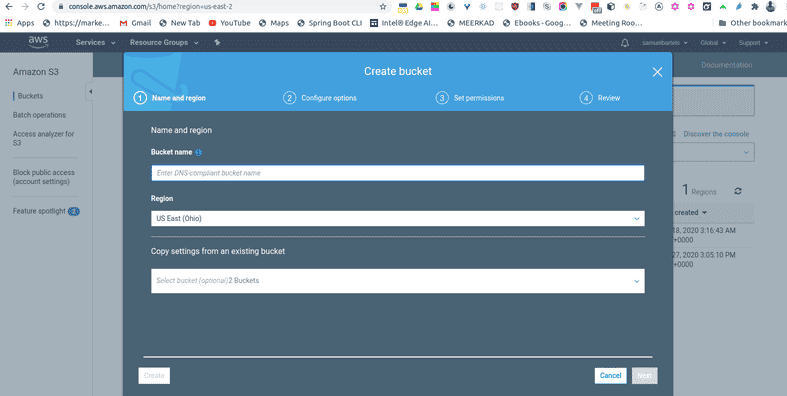Open the Documentation link

tap(726, 65)
